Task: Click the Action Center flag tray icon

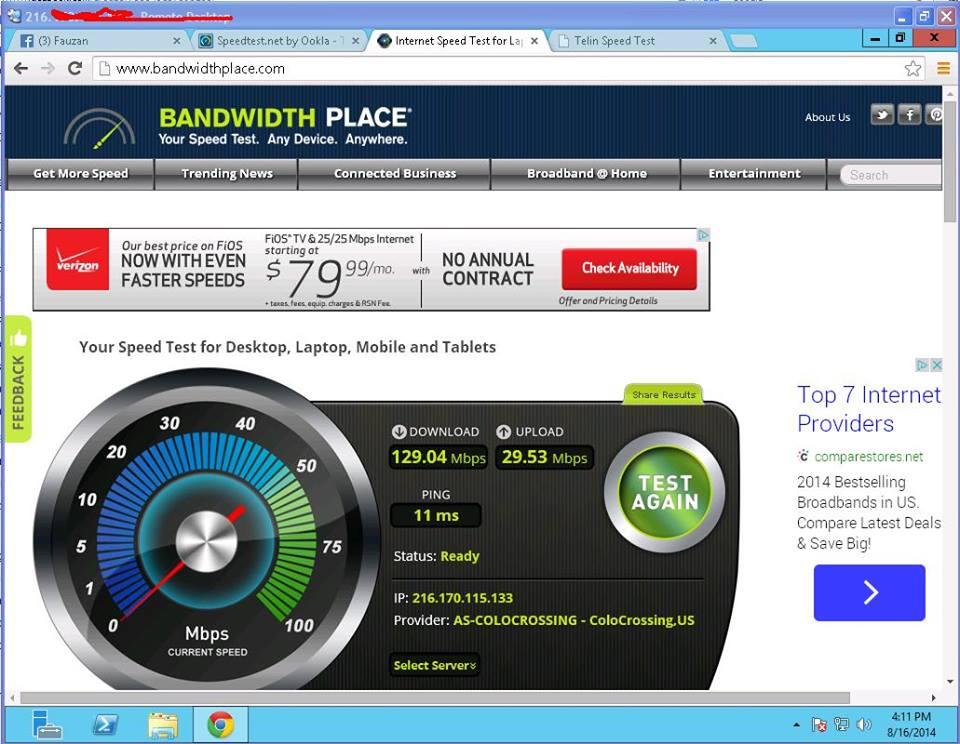Action: [x=819, y=725]
